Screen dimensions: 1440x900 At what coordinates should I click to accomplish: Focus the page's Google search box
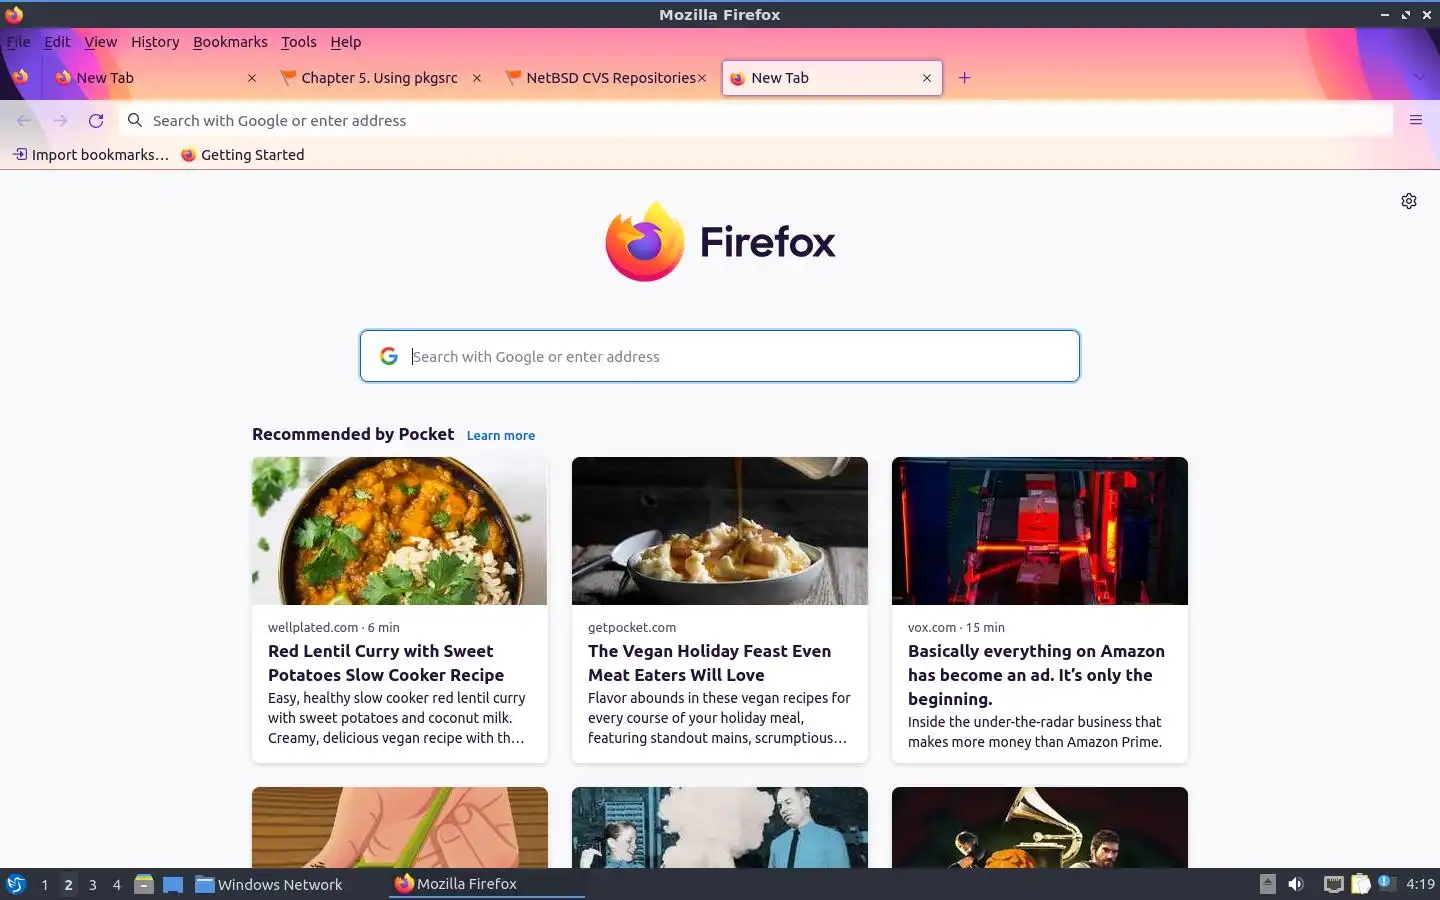[720, 356]
